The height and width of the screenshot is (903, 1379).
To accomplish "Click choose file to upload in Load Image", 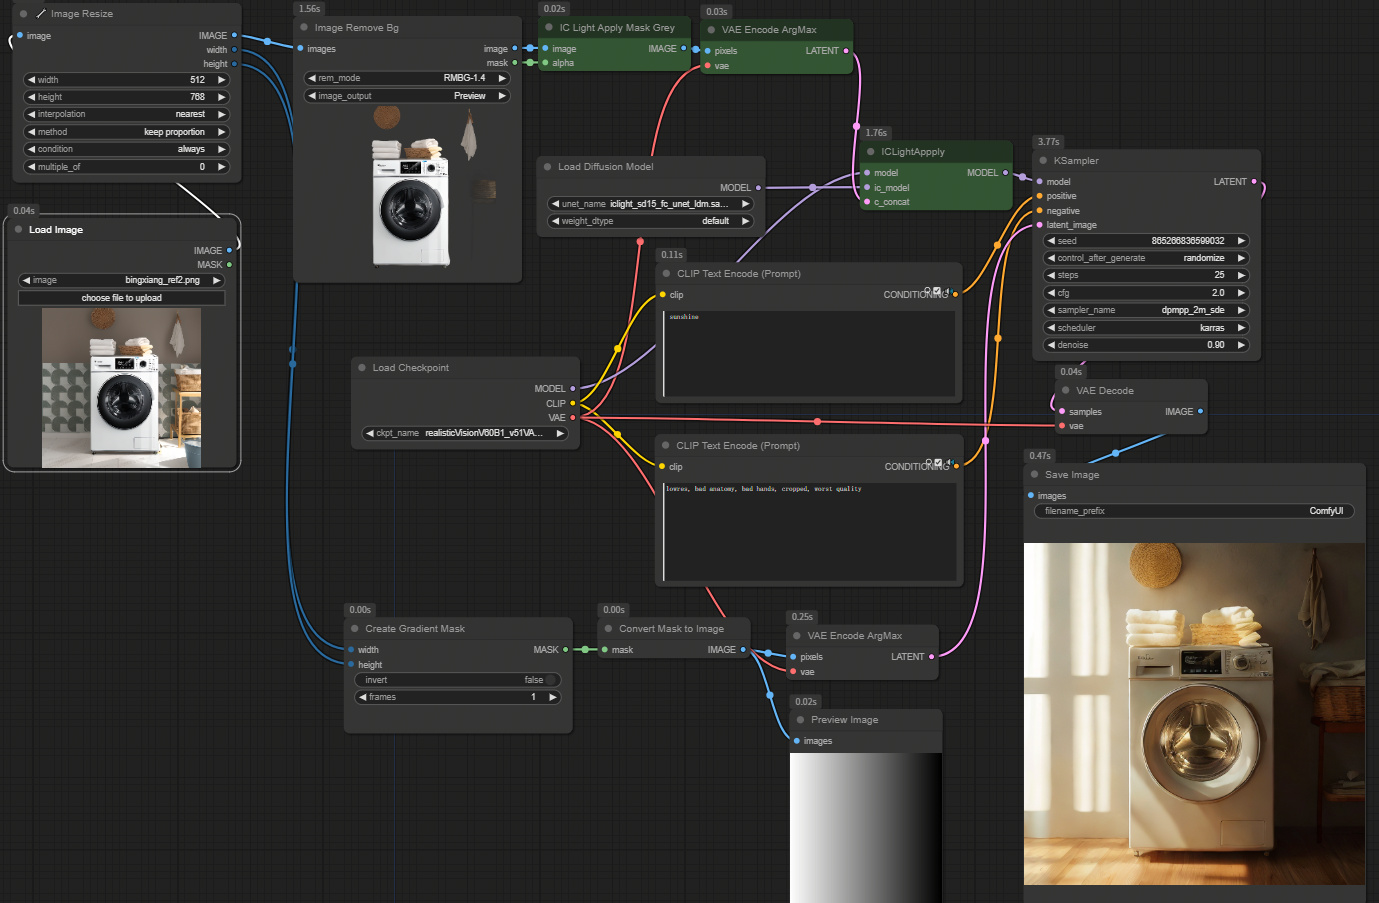I will click(x=121, y=297).
